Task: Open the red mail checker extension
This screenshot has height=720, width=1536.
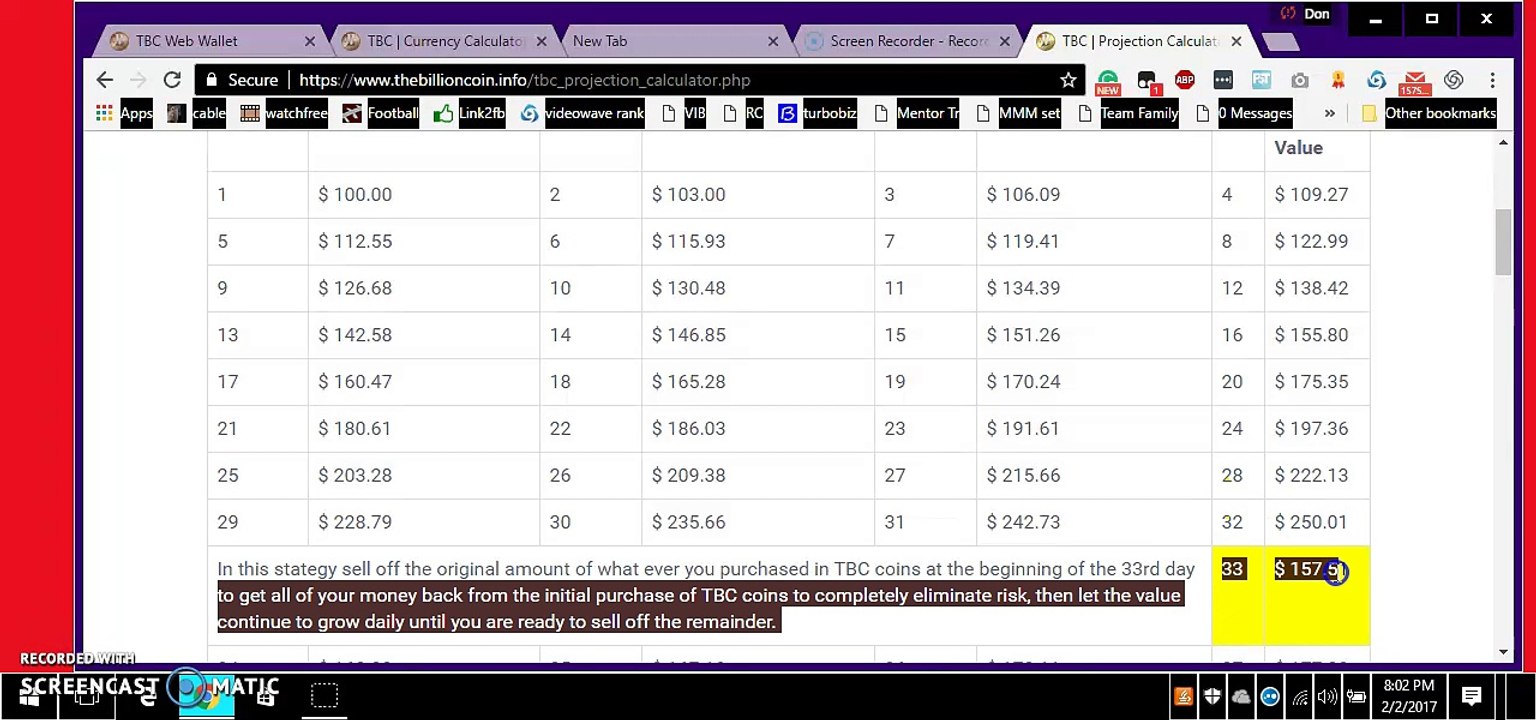Action: pyautogui.click(x=1414, y=82)
